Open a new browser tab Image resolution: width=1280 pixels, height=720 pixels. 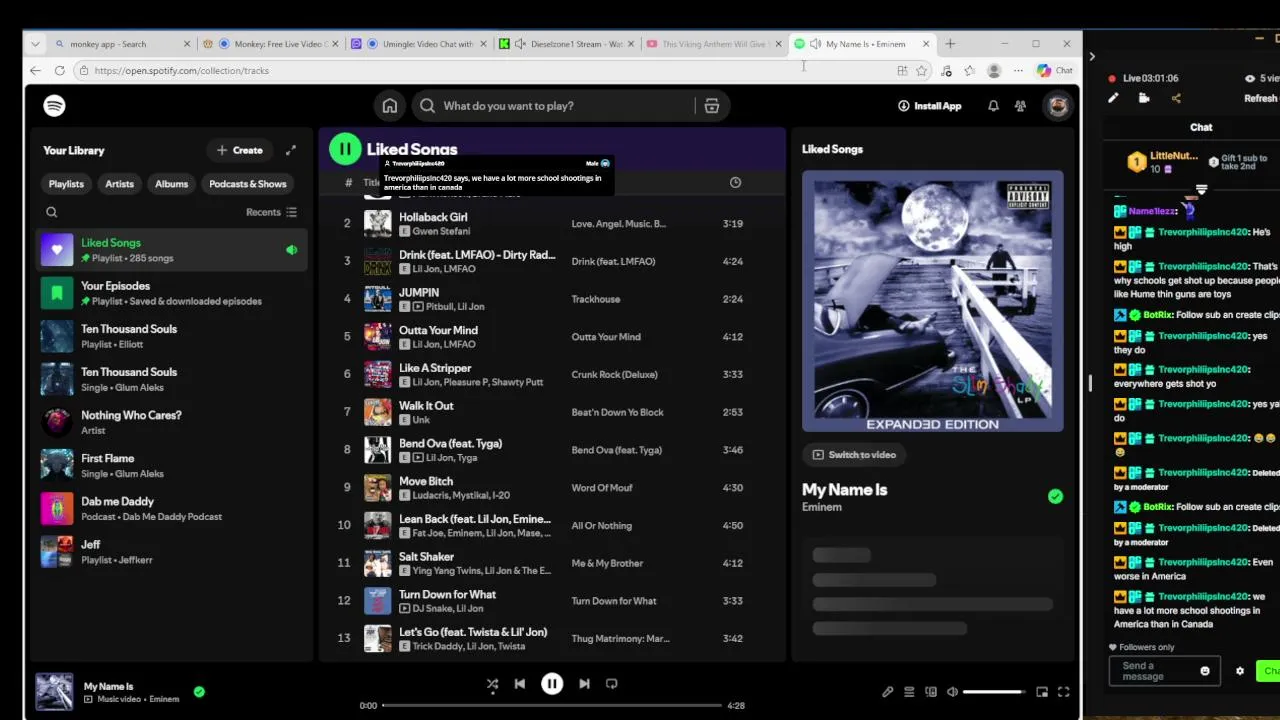point(950,44)
